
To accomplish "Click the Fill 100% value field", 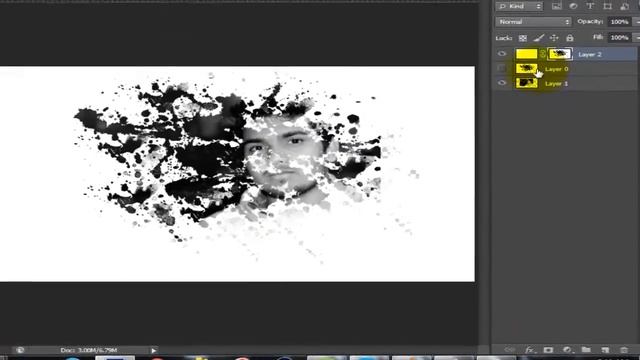I will click(x=619, y=38).
